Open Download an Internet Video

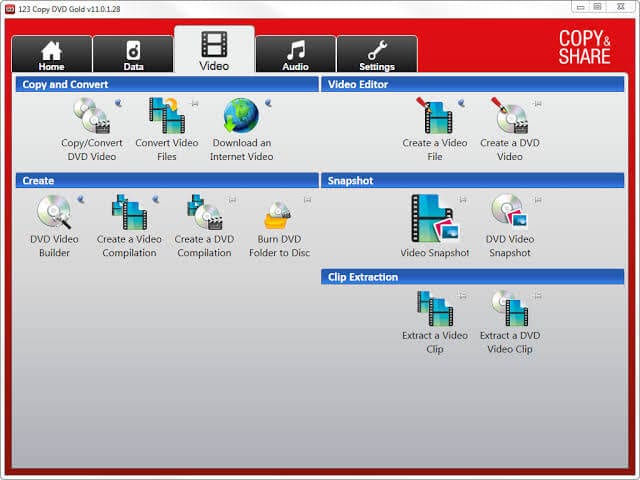241,129
